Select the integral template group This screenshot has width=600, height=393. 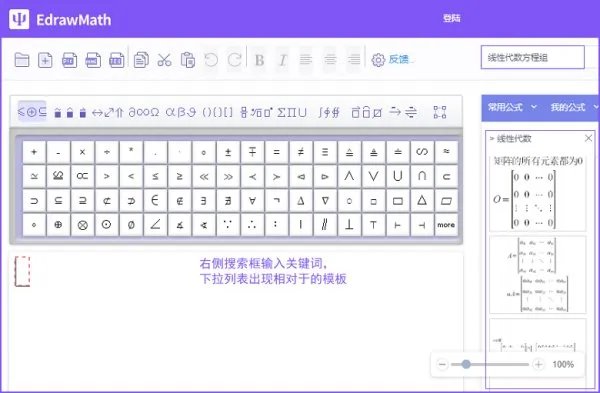coord(329,113)
